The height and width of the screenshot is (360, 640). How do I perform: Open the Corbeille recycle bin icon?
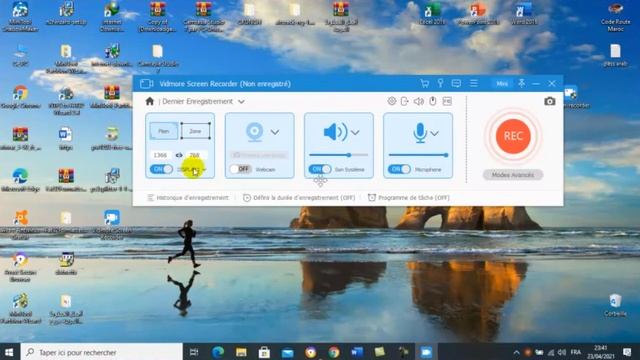coord(615,305)
